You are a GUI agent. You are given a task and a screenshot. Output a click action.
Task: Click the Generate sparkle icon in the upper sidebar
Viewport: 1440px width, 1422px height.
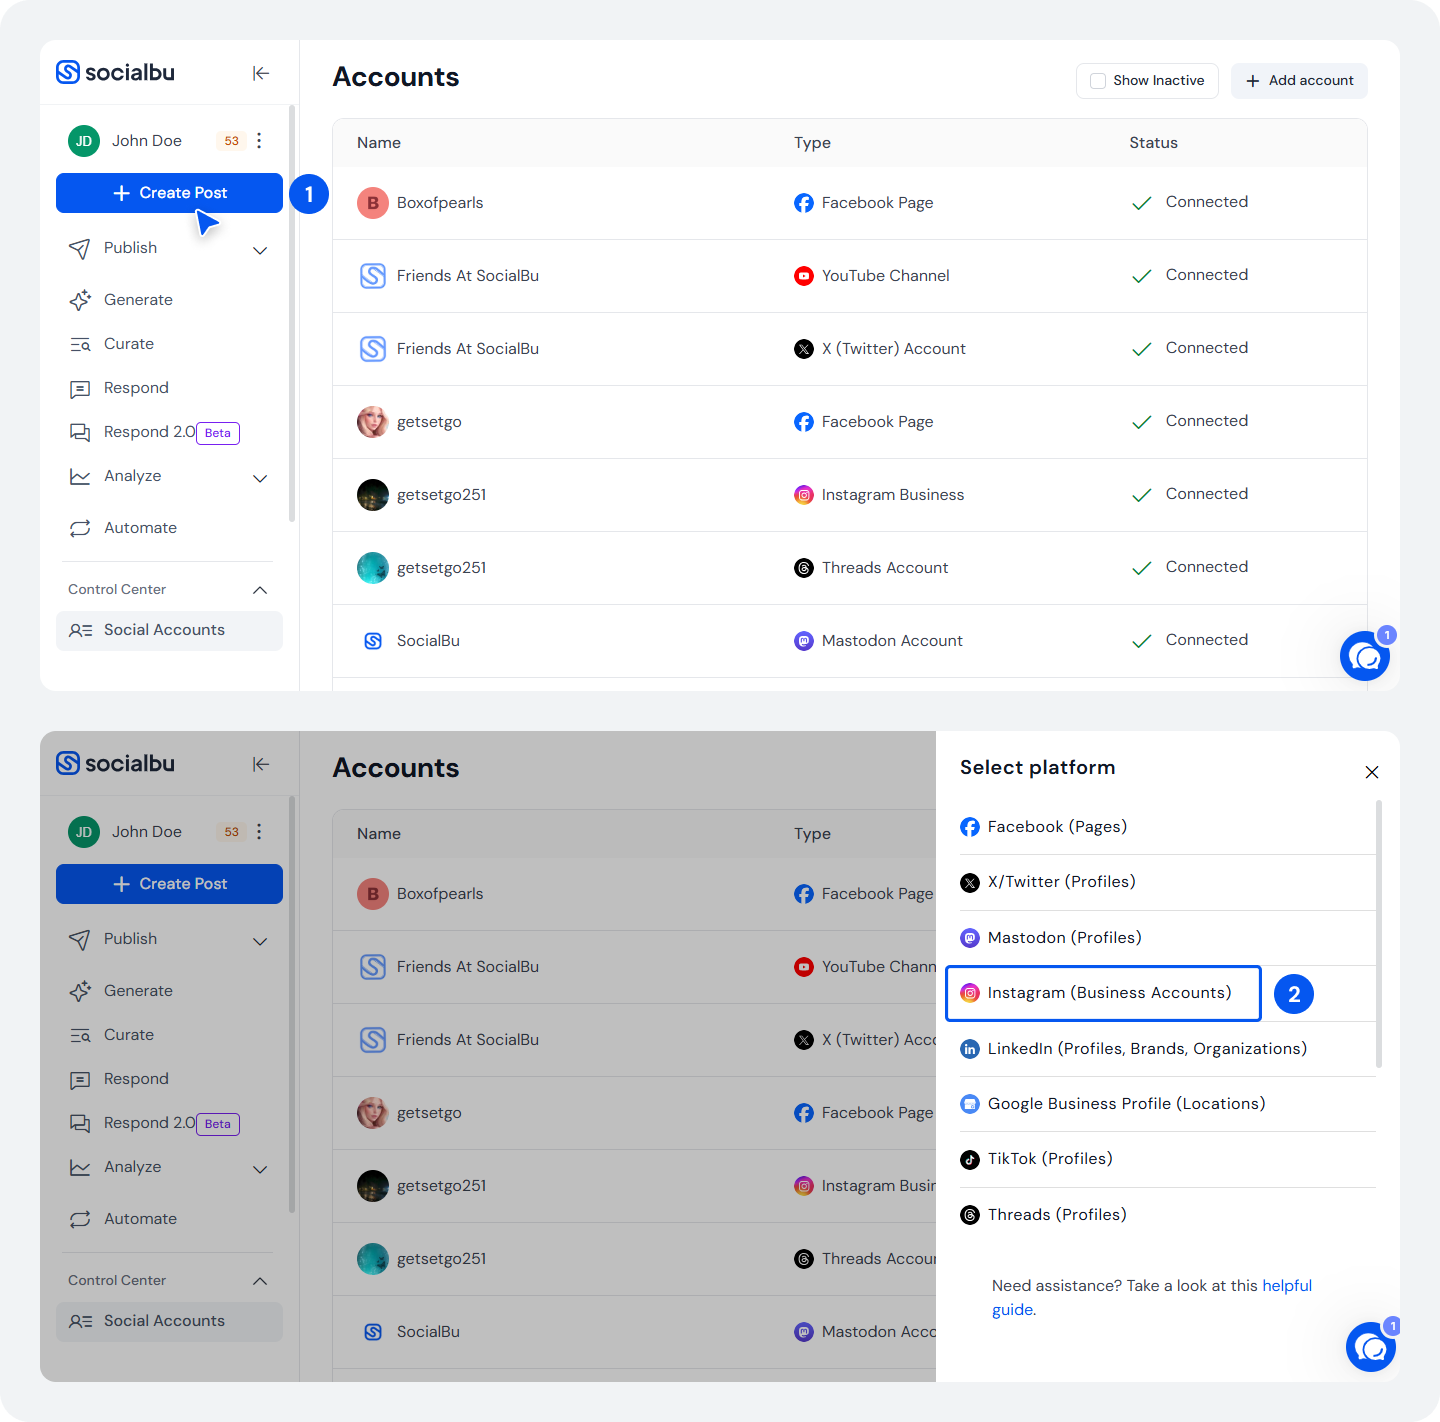point(80,300)
